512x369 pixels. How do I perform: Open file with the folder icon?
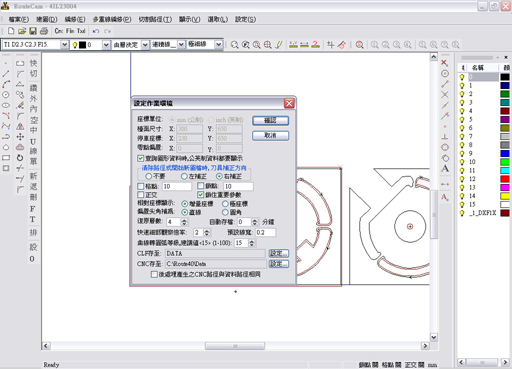(22, 31)
